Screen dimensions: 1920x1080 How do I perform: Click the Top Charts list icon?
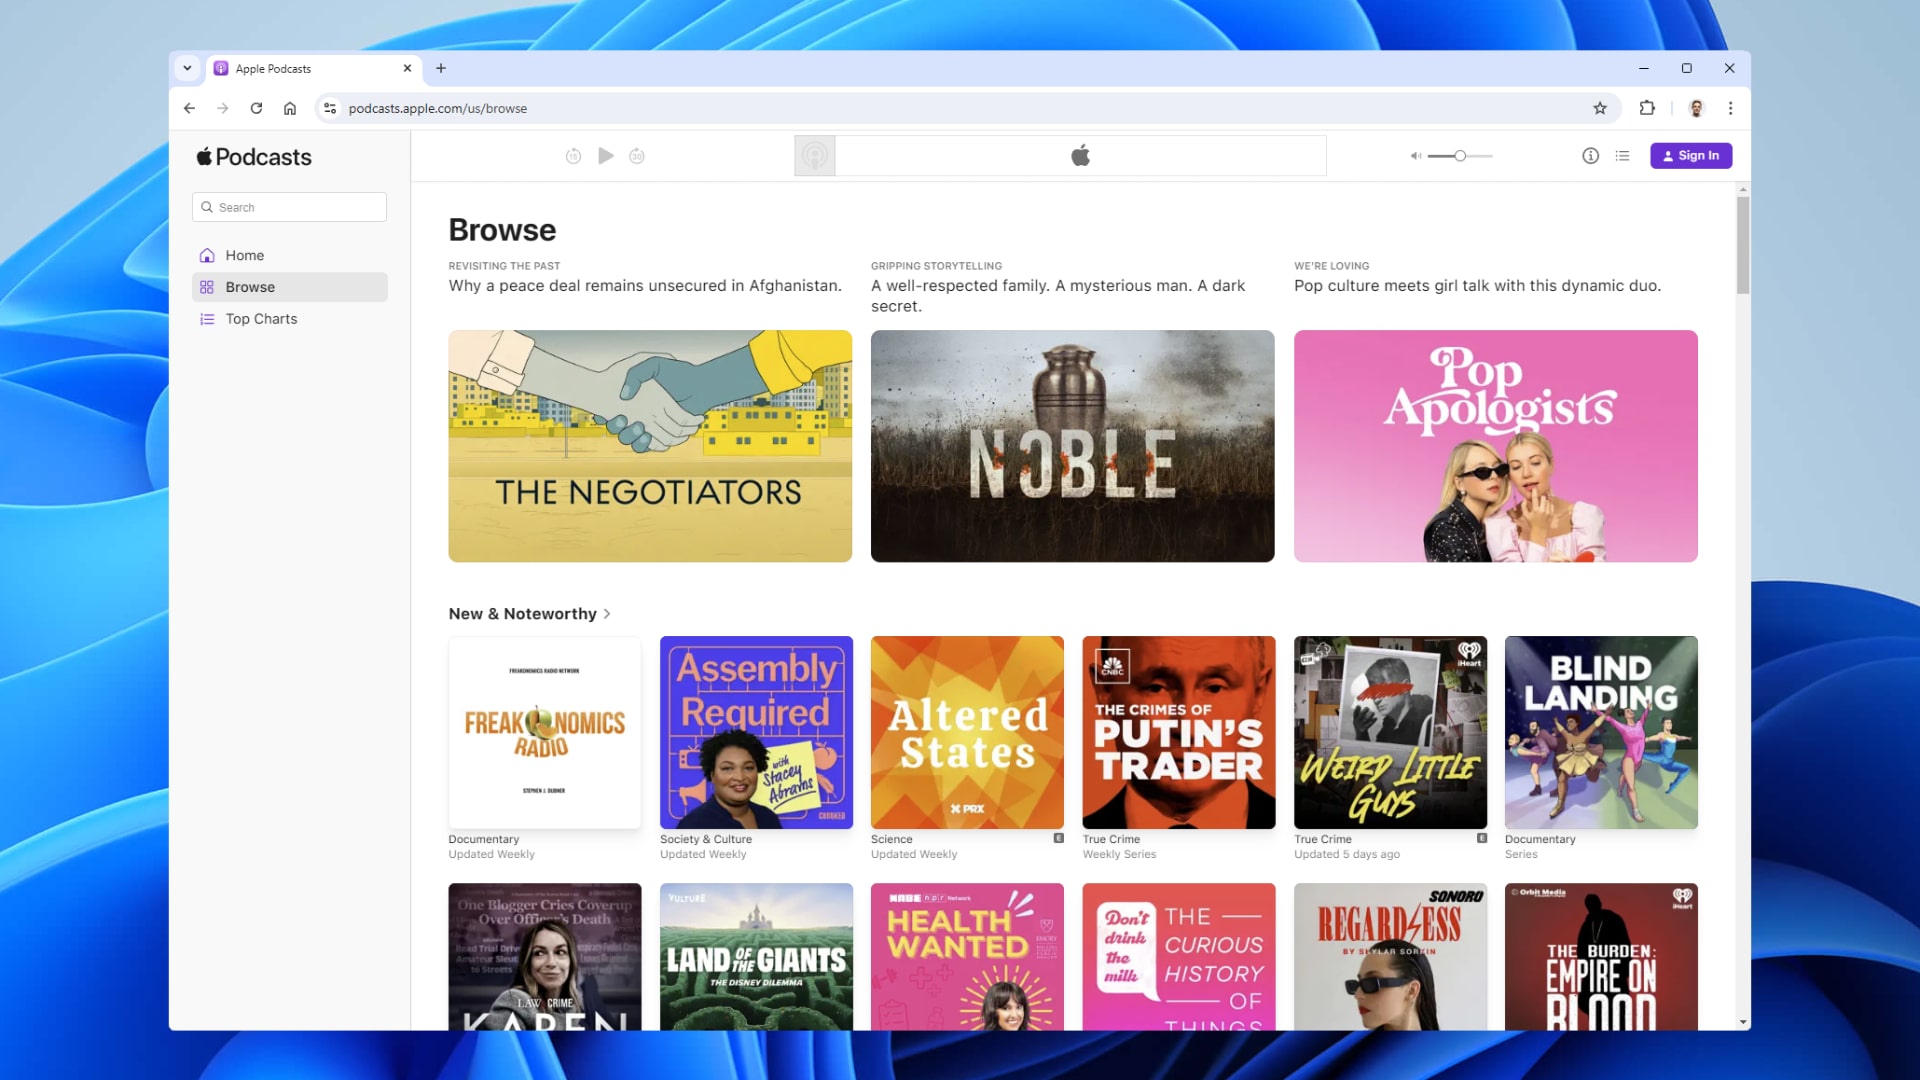tap(207, 319)
